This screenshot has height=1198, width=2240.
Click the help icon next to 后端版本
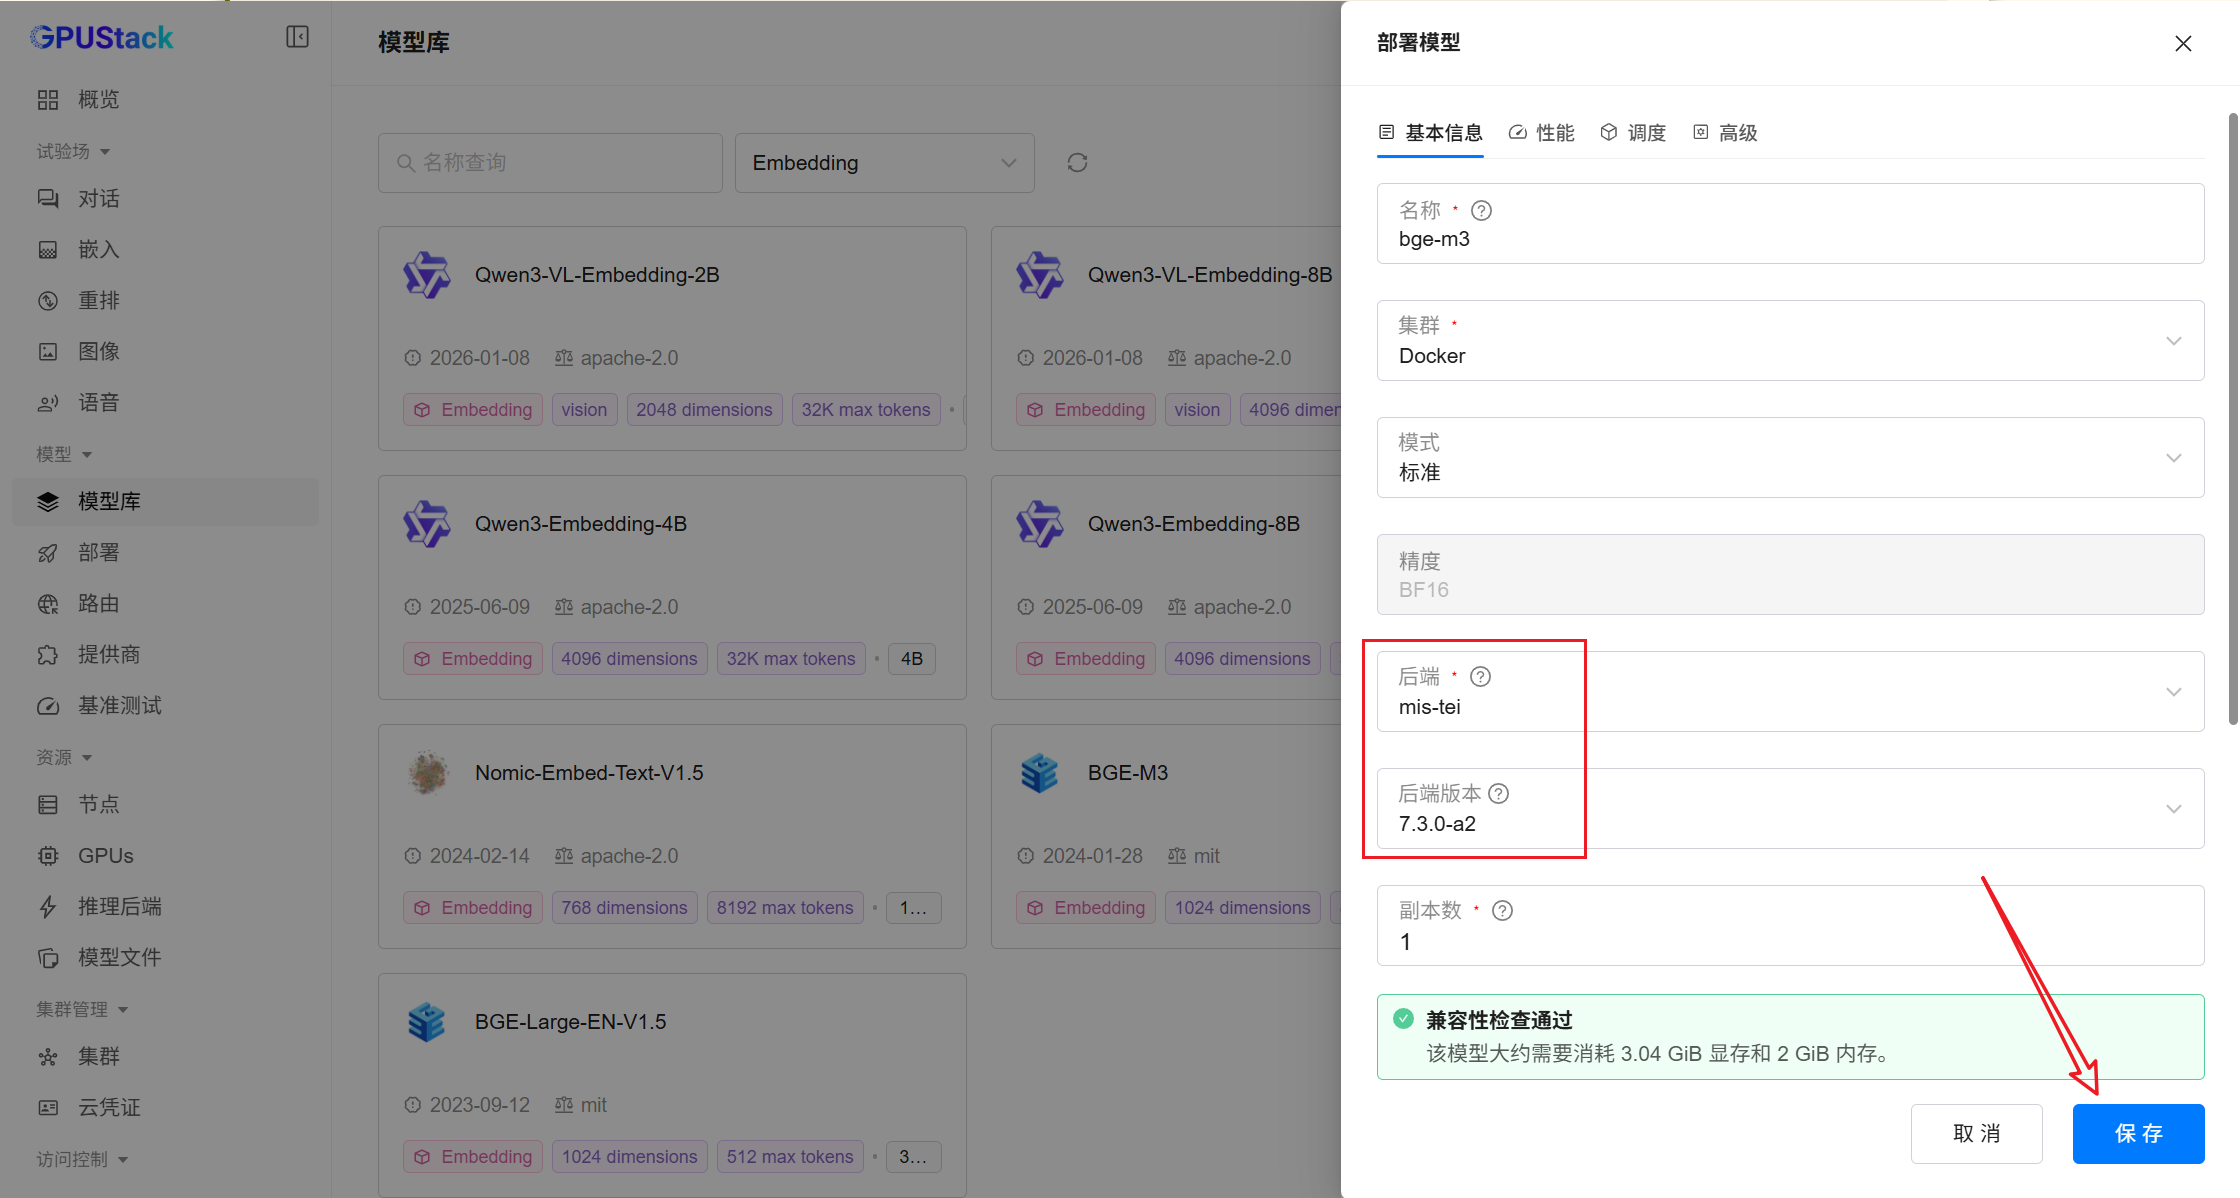pos(1499,794)
